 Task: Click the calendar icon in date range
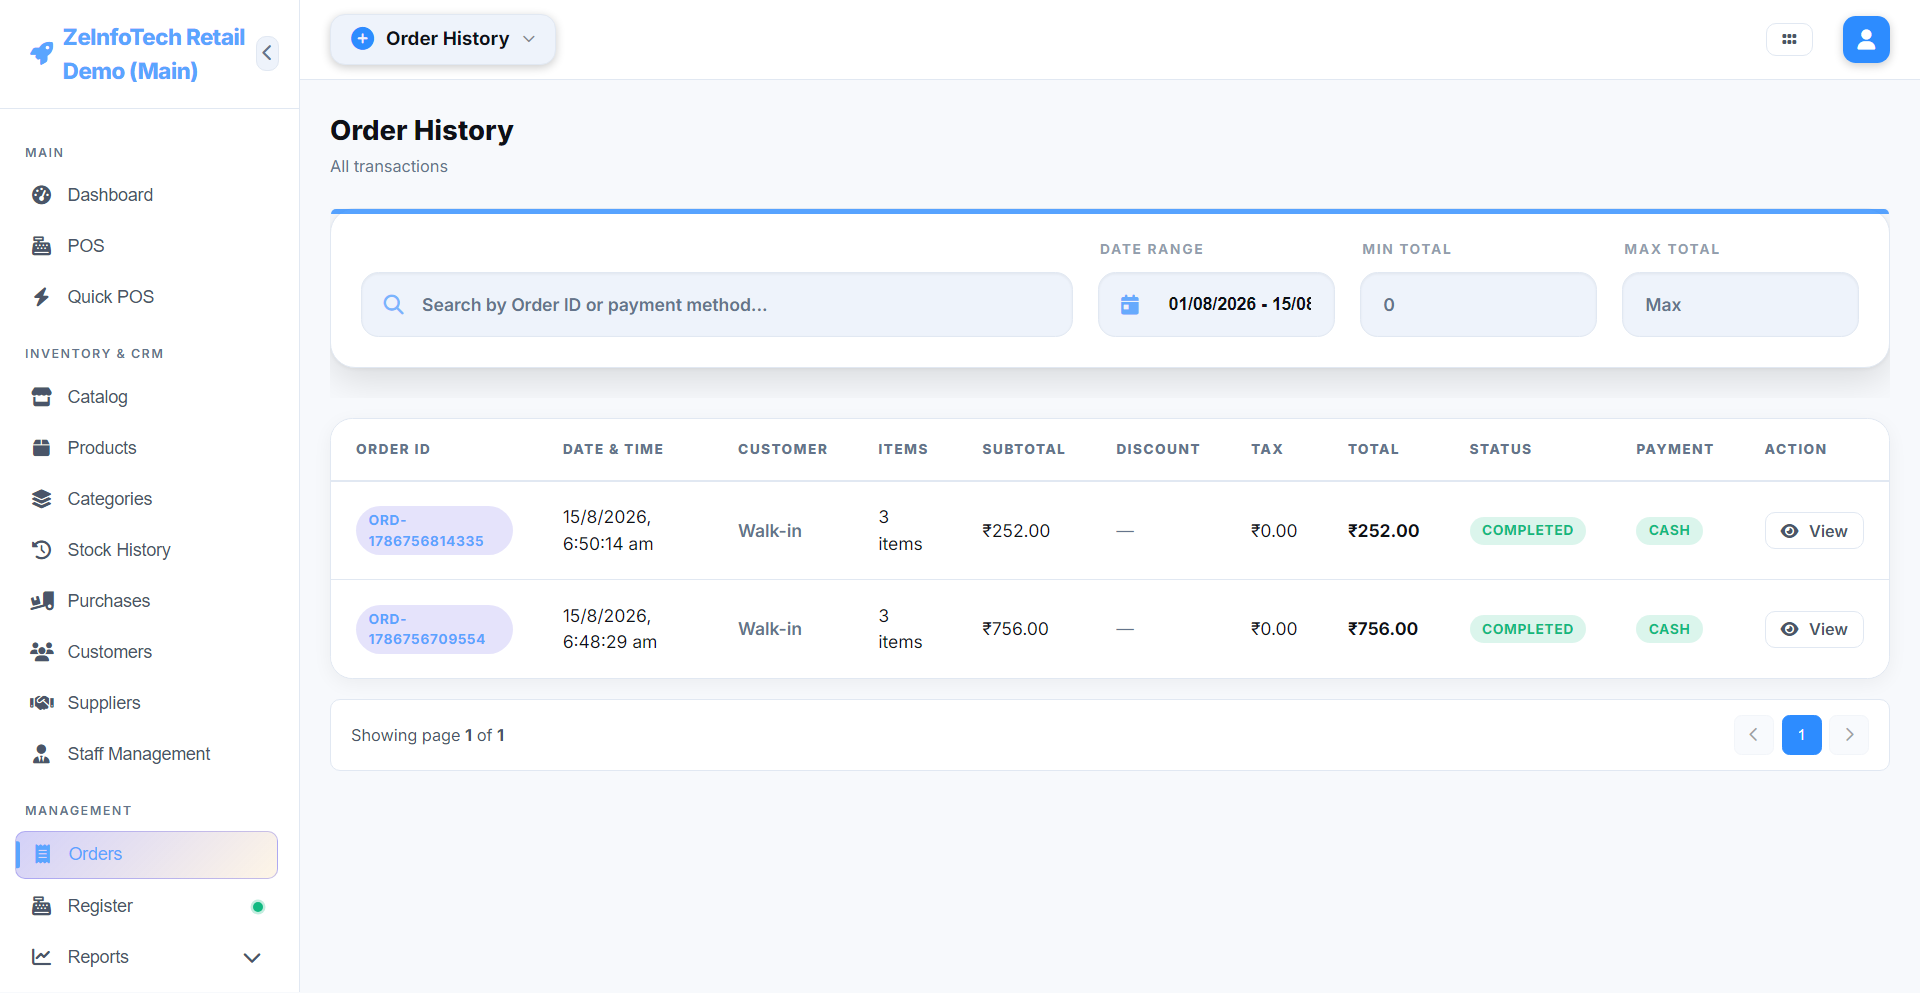click(x=1130, y=304)
